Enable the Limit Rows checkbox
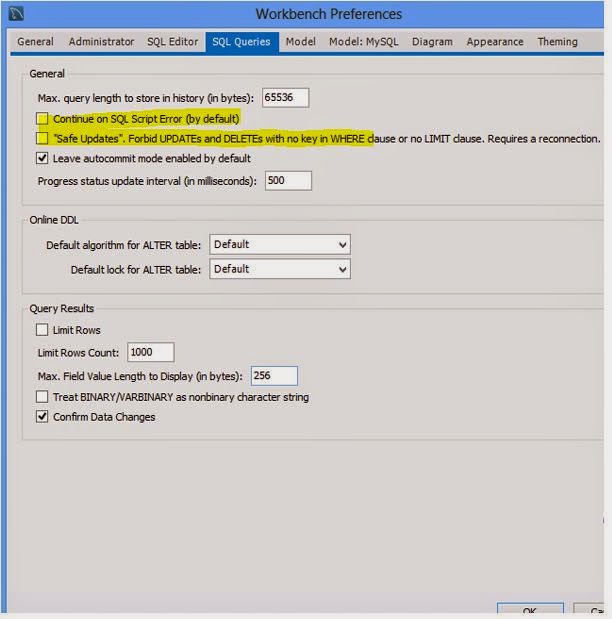Image resolution: width=612 pixels, height=619 pixels. [x=42, y=330]
